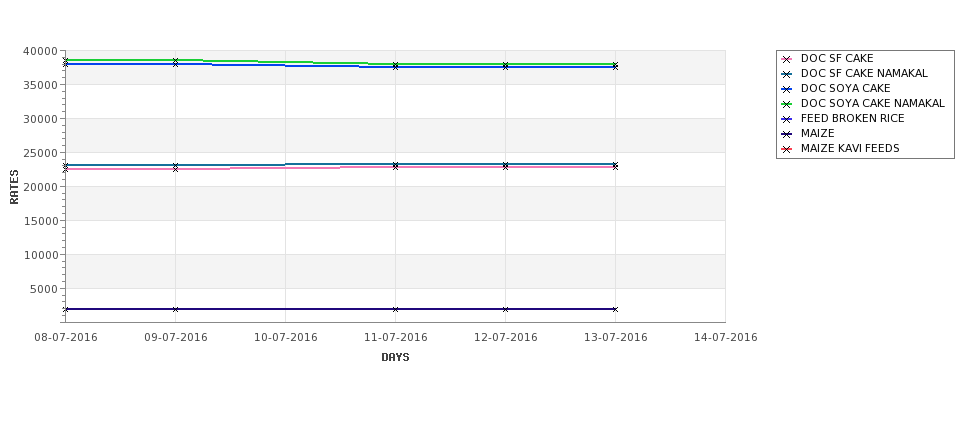
Task: Select the DOC SF CAKE legend label
Action: point(836,59)
